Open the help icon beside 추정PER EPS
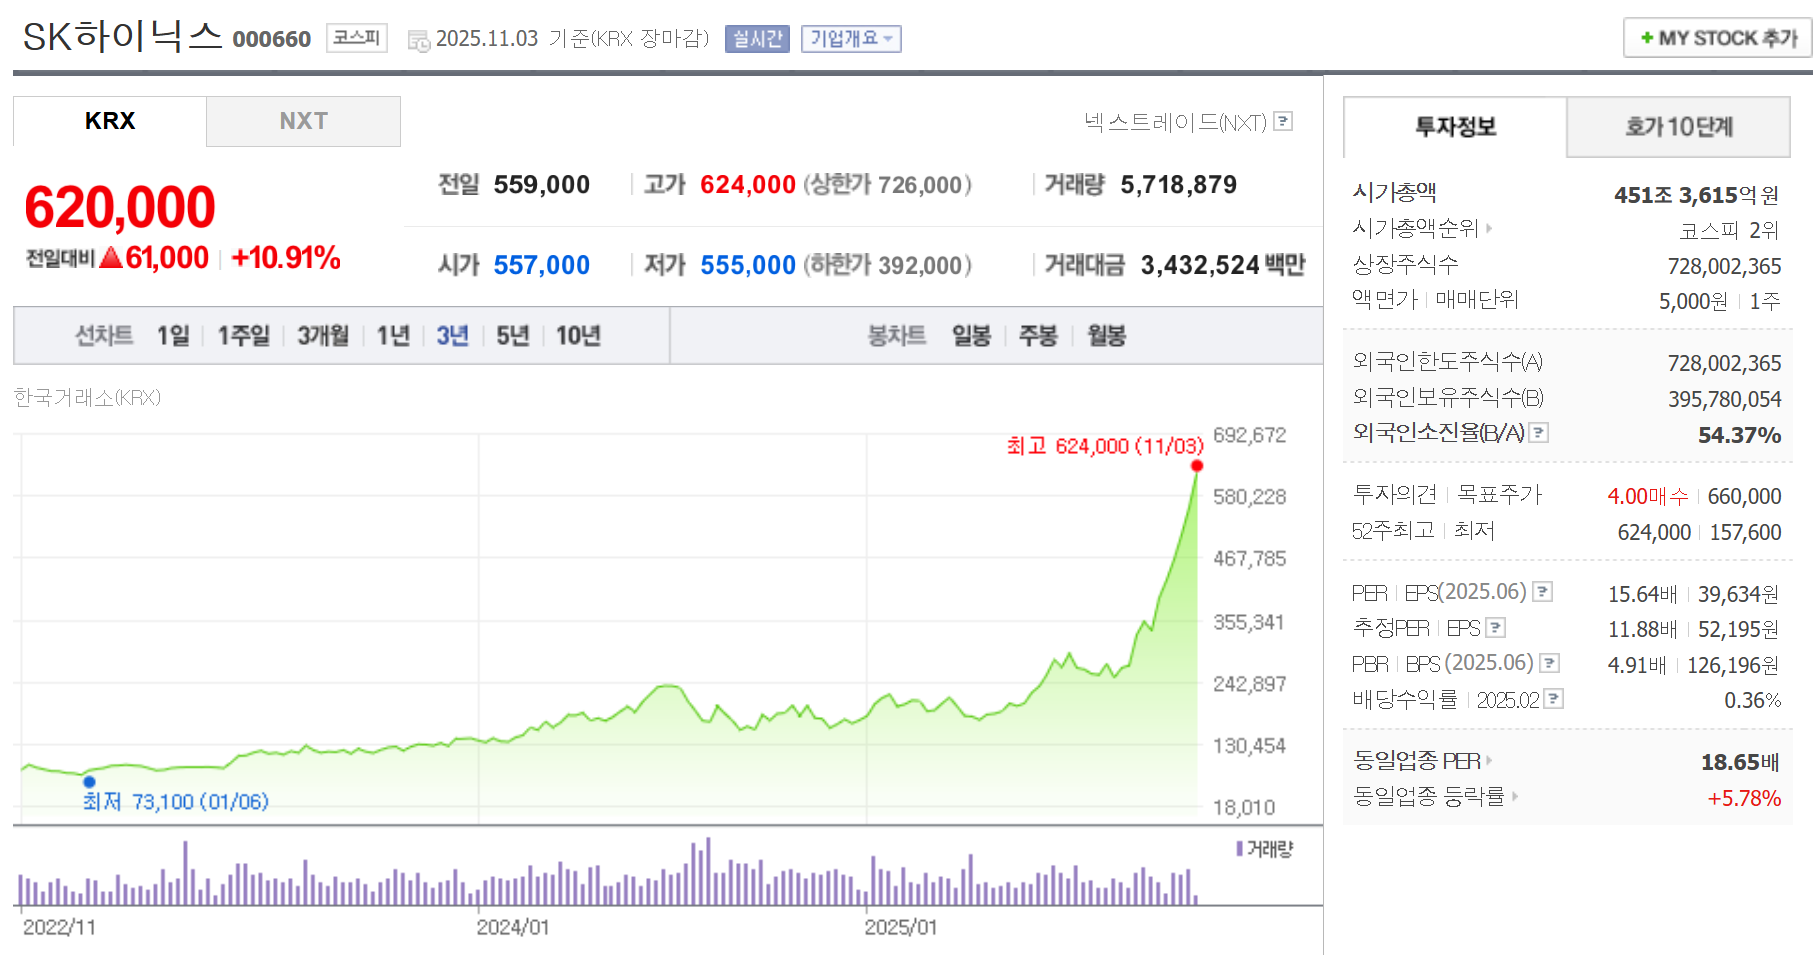This screenshot has width=1818, height=955. pyautogui.click(x=1496, y=628)
